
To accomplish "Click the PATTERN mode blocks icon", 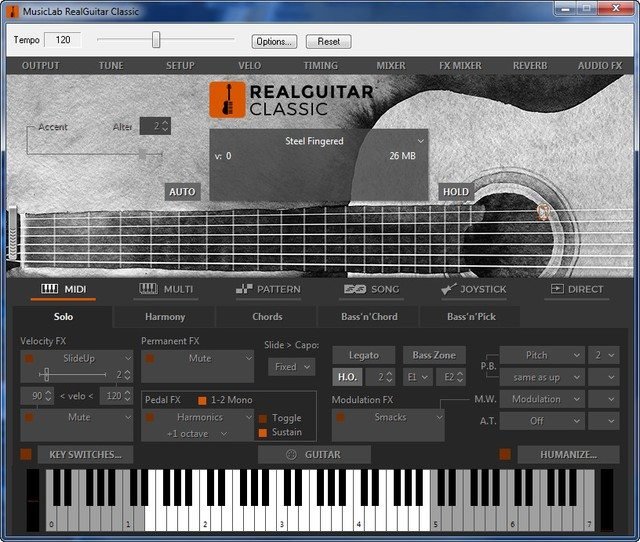I will (x=244, y=289).
